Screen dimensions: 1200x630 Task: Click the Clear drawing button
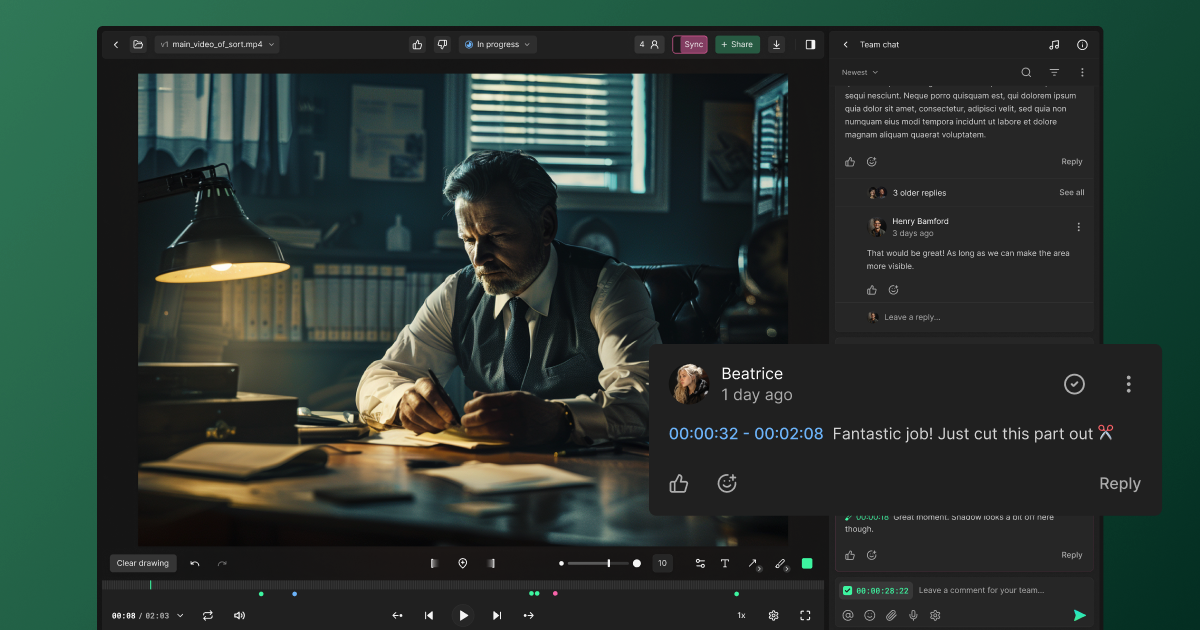143,563
